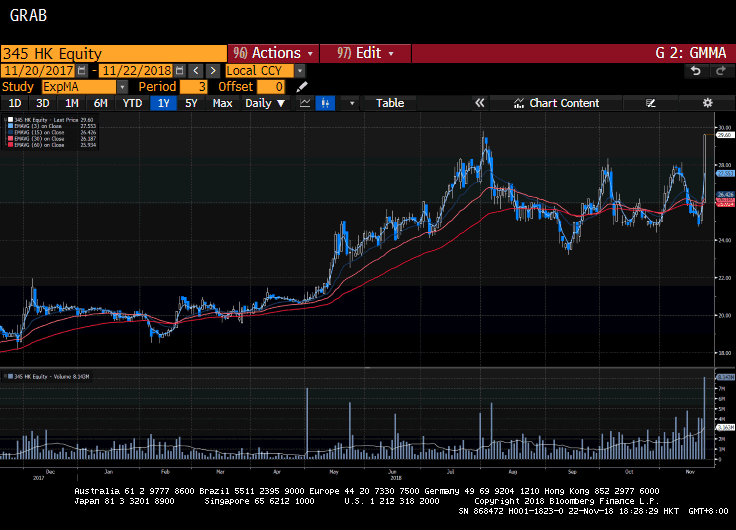This screenshot has height=530, width=736.
Task: Expand the chart type options arrow
Action: pyautogui.click(x=352, y=103)
